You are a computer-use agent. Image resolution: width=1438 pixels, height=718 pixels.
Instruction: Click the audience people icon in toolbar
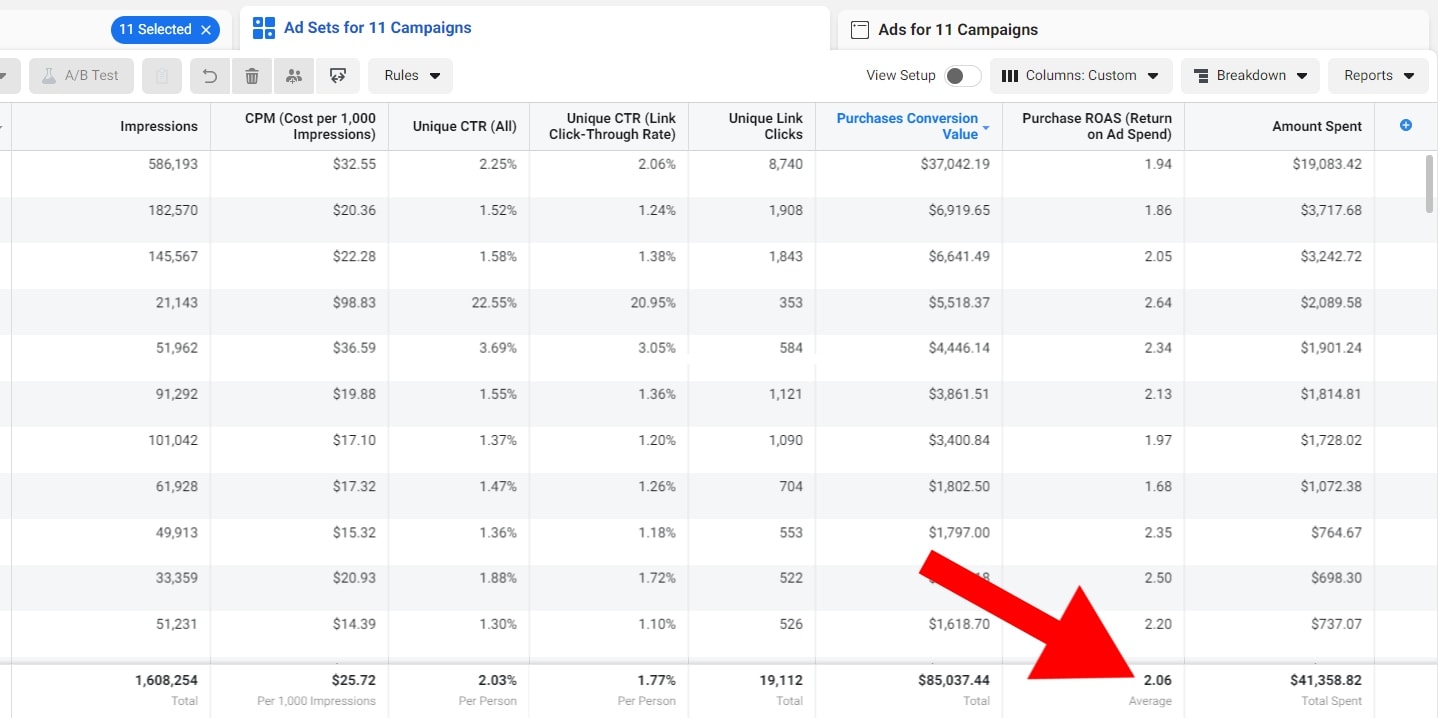(x=294, y=76)
